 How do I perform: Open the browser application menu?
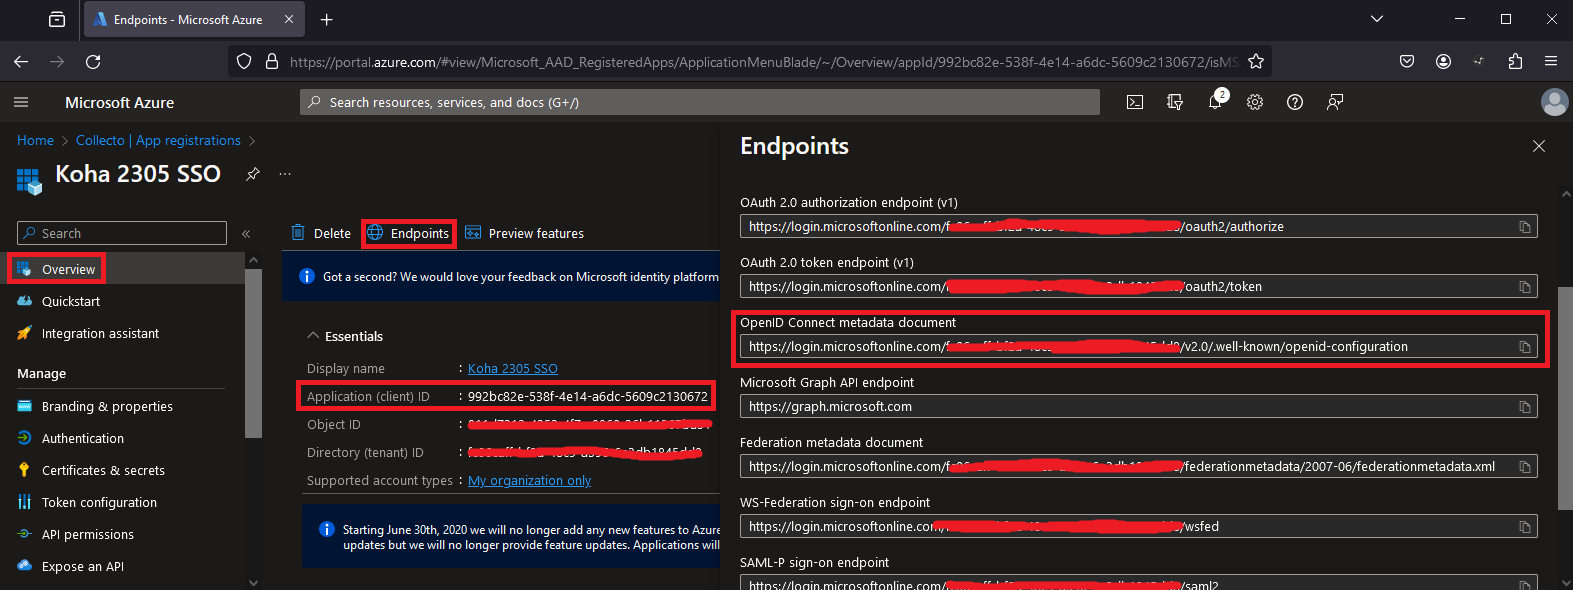point(1551,62)
